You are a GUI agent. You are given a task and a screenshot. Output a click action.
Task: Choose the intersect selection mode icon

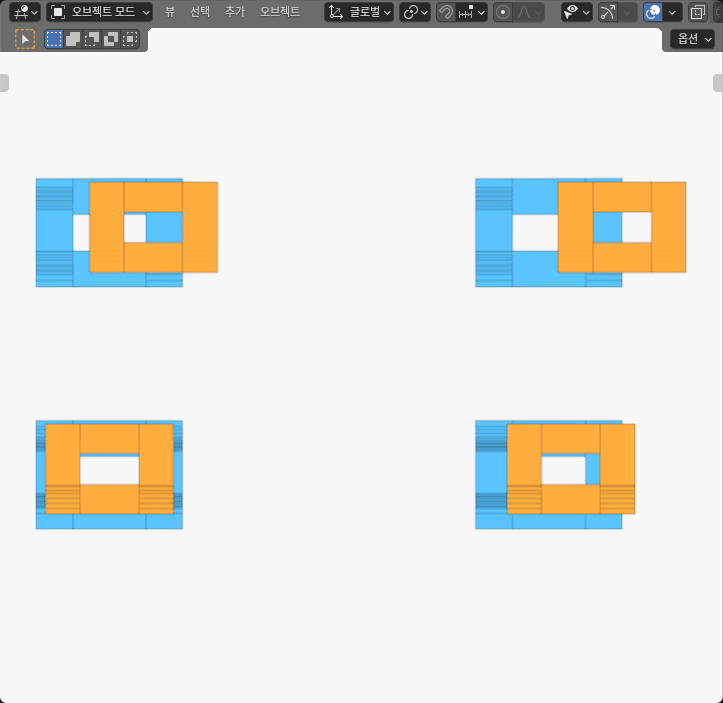130,39
